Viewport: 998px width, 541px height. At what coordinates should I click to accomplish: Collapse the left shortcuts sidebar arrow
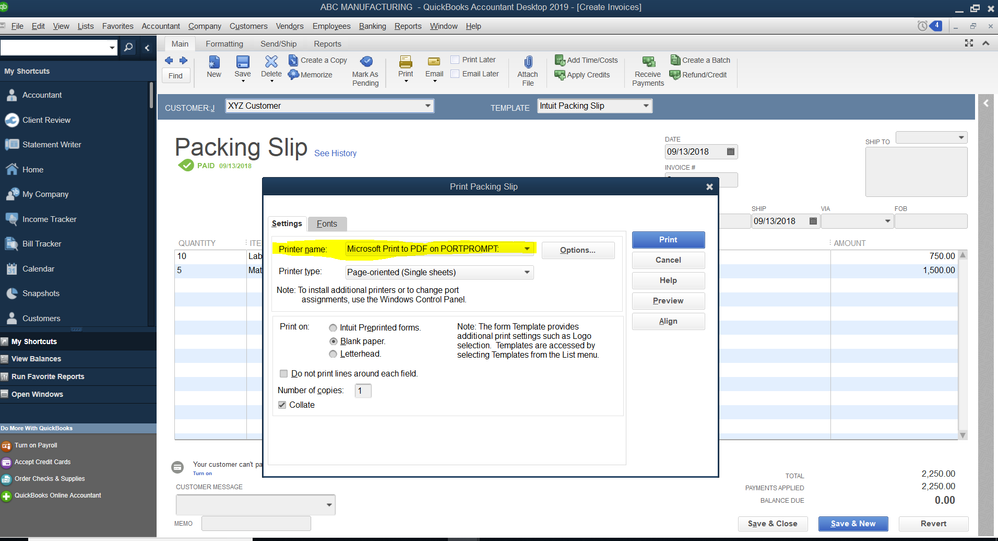click(147, 48)
